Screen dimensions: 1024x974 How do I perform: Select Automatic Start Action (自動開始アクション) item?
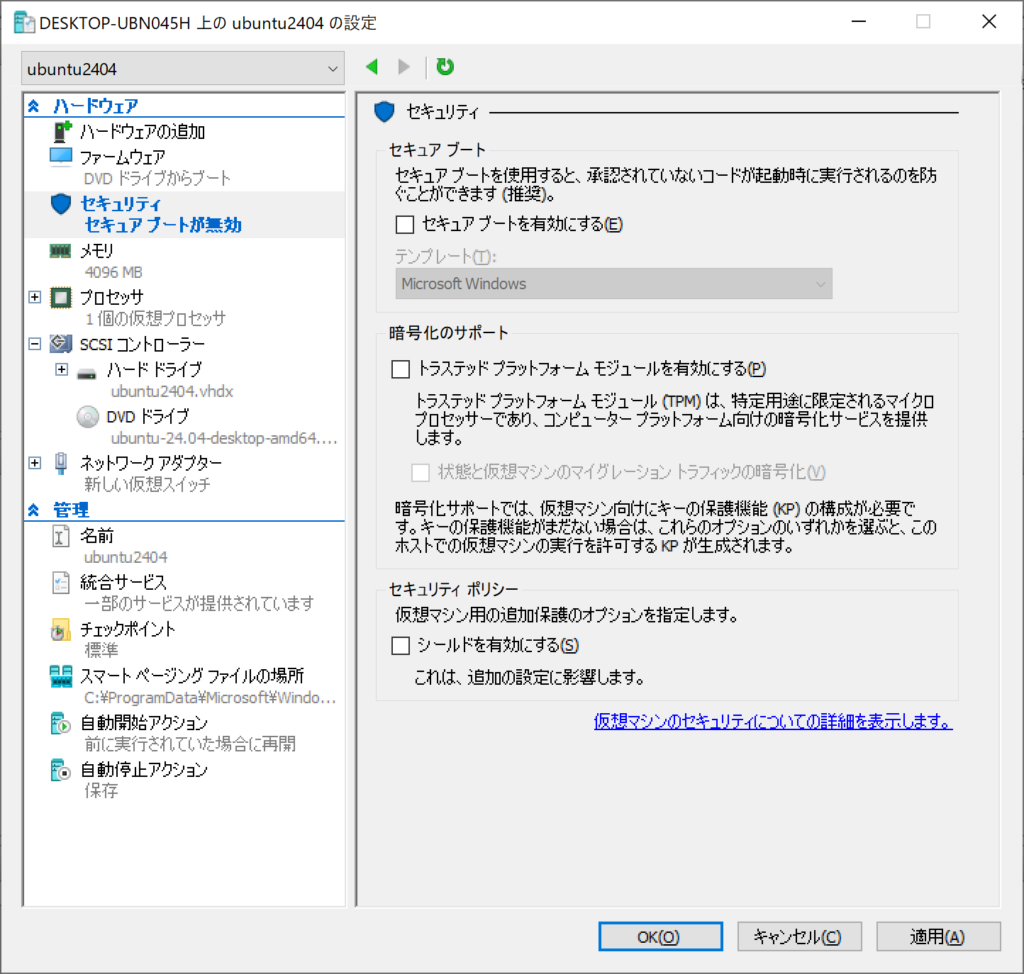tap(143, 723)
